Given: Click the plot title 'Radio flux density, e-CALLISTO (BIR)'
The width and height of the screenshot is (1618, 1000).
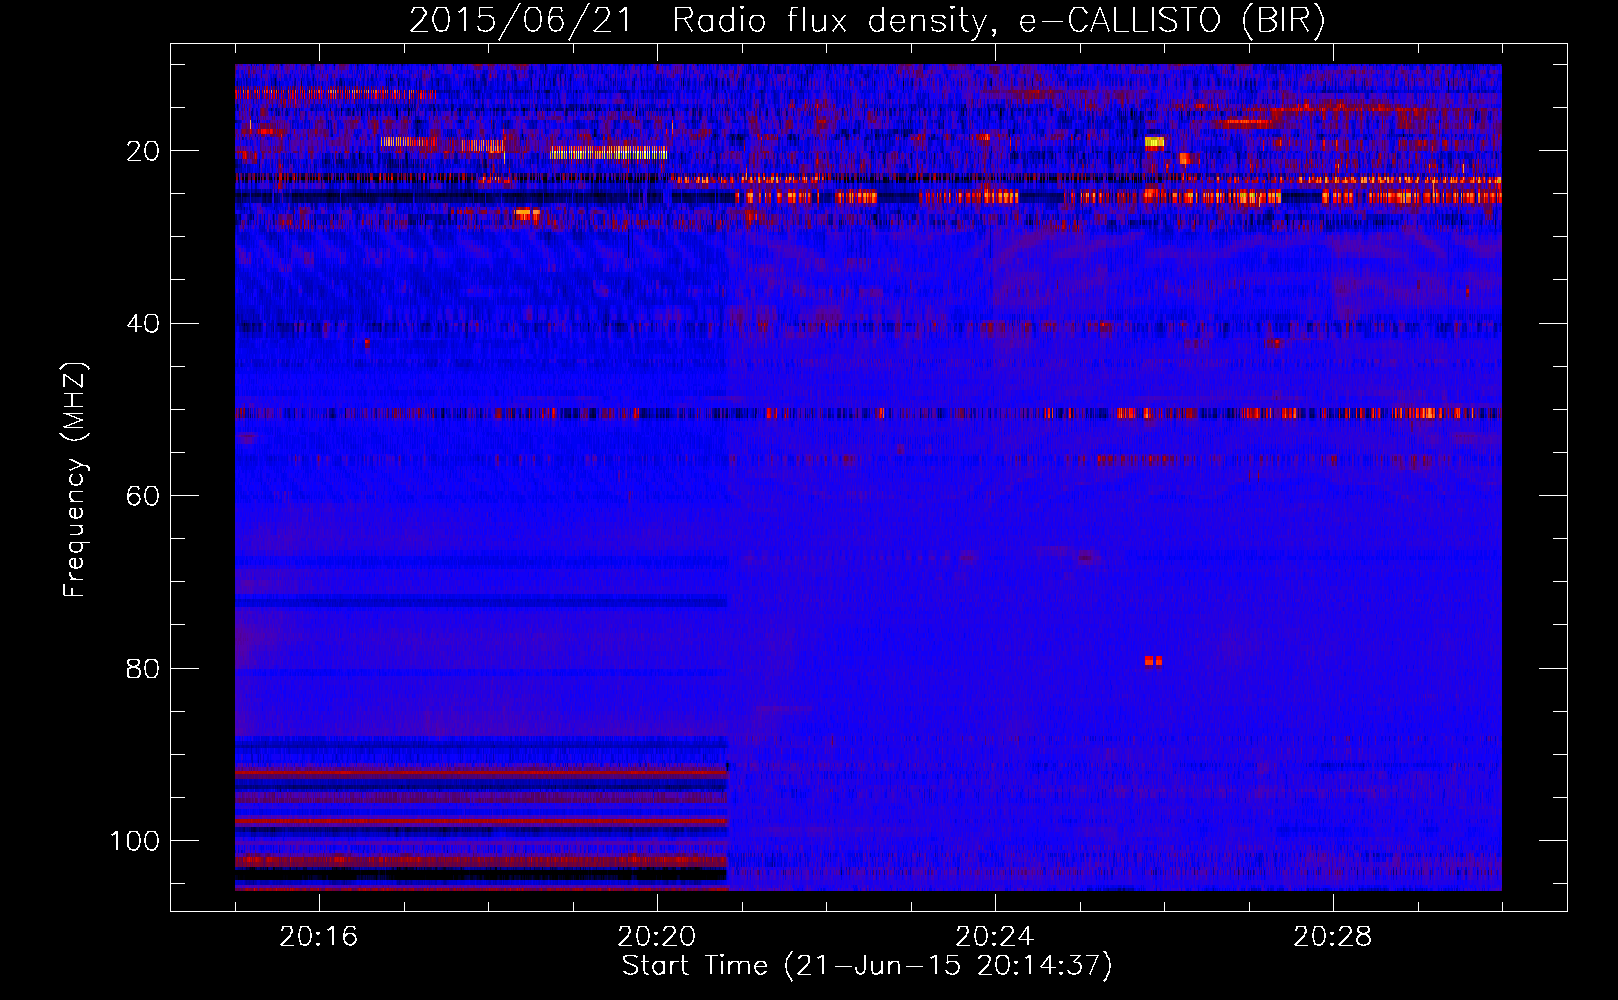Looking at the screenshot, I should [998, 21].
